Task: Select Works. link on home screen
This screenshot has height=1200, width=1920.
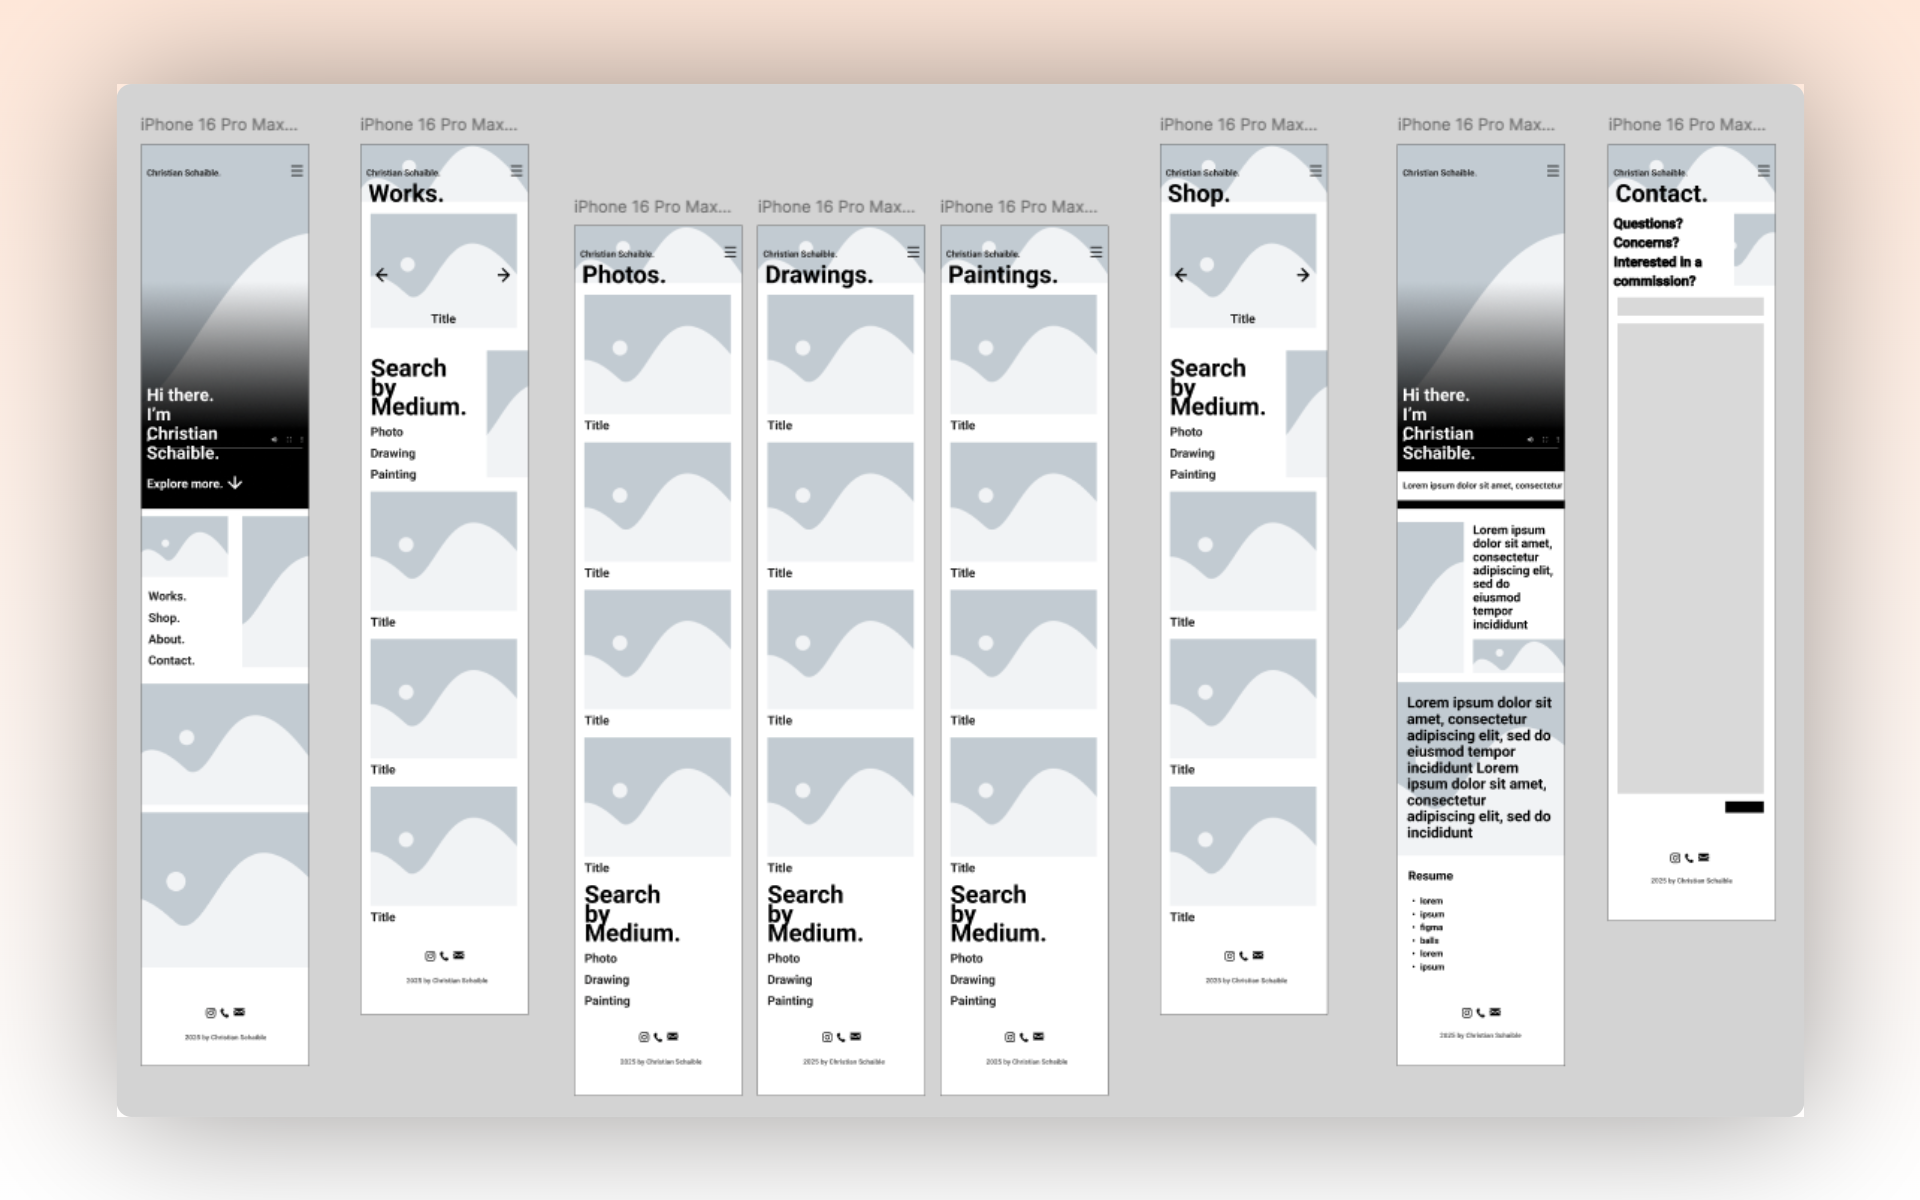Action: click(167, 596)
